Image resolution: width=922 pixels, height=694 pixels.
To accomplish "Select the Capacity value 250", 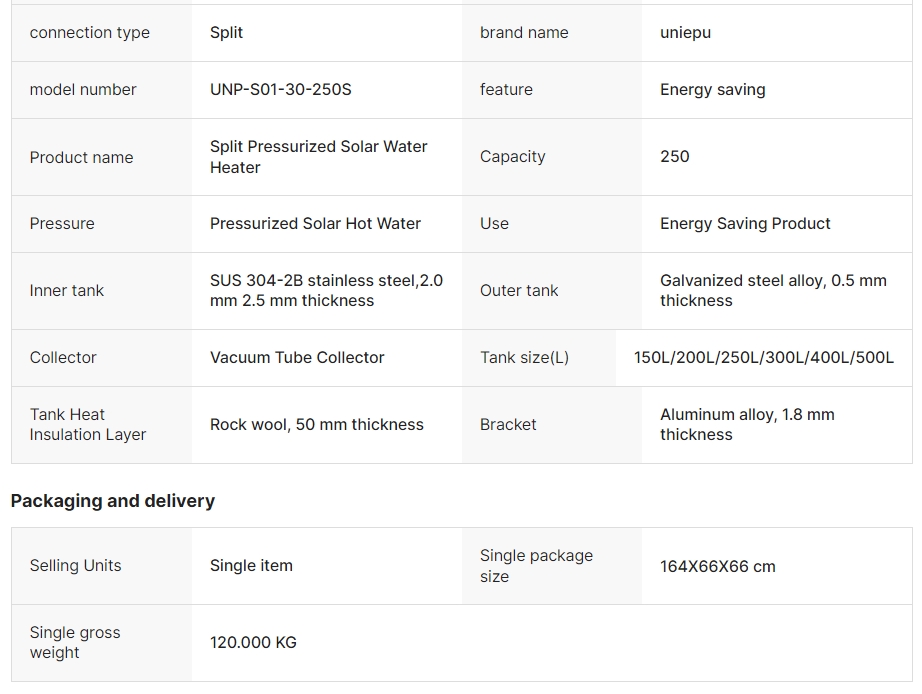I will pyautogui.click(x=674, y=157).
